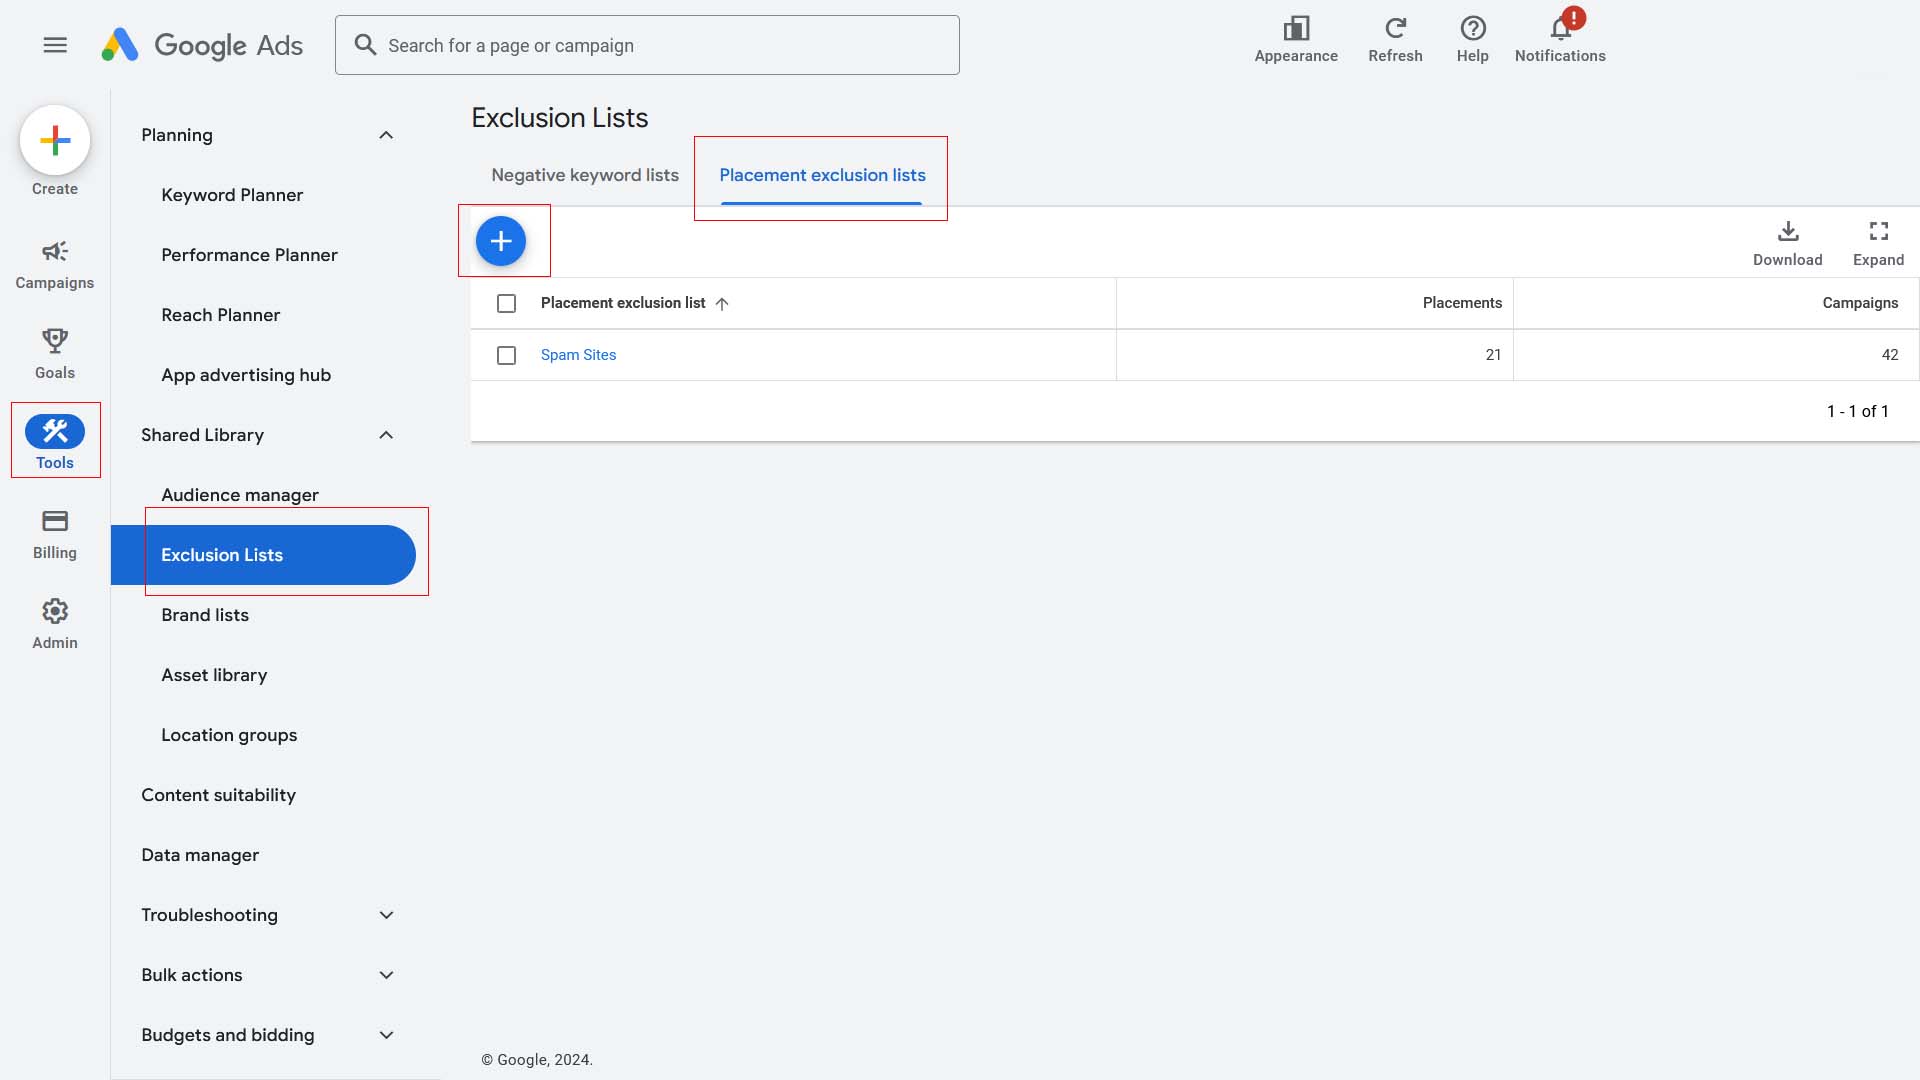1920x1080 pixels.
Task: Select Exclusion Lists menu item
Action: [263, 555]
